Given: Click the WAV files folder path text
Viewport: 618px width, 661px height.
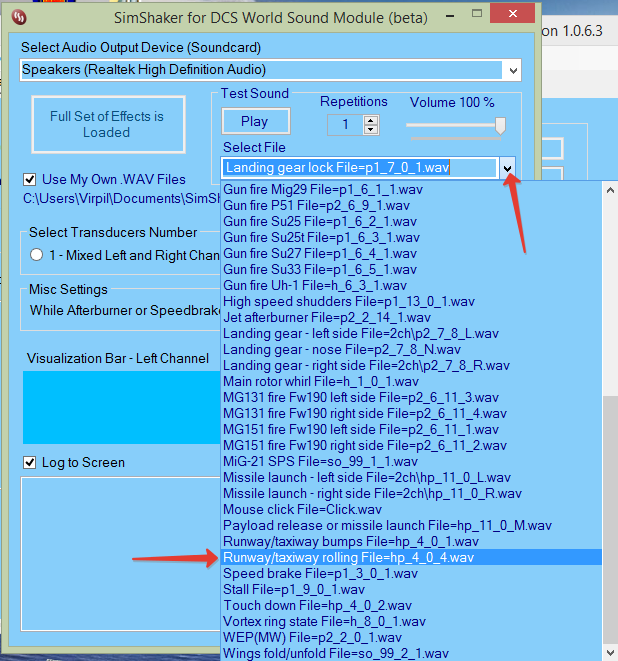Looking at the screenshot, I should coord(122,199).
